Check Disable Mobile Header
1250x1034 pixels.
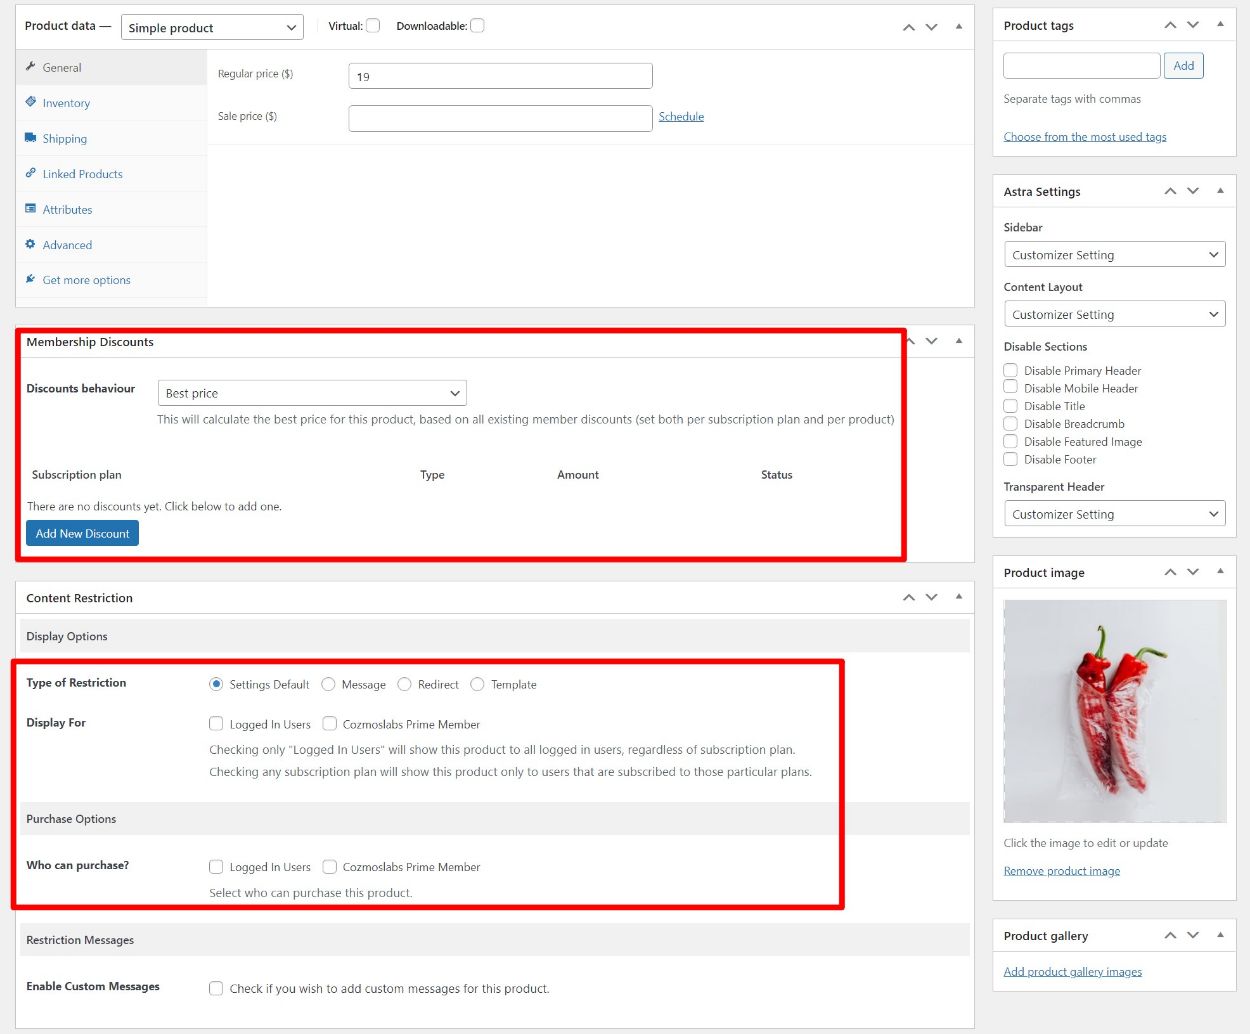tap(1011, 387)
